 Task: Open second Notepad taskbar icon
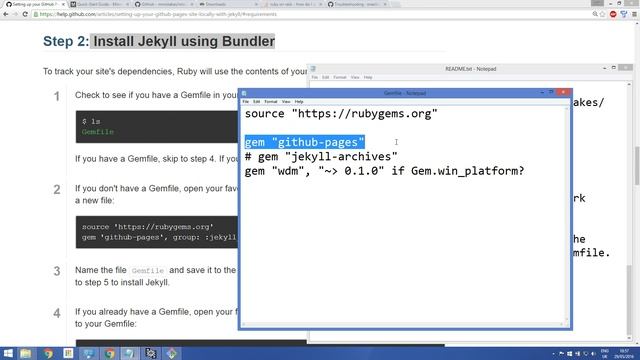(x=130, y=353)
